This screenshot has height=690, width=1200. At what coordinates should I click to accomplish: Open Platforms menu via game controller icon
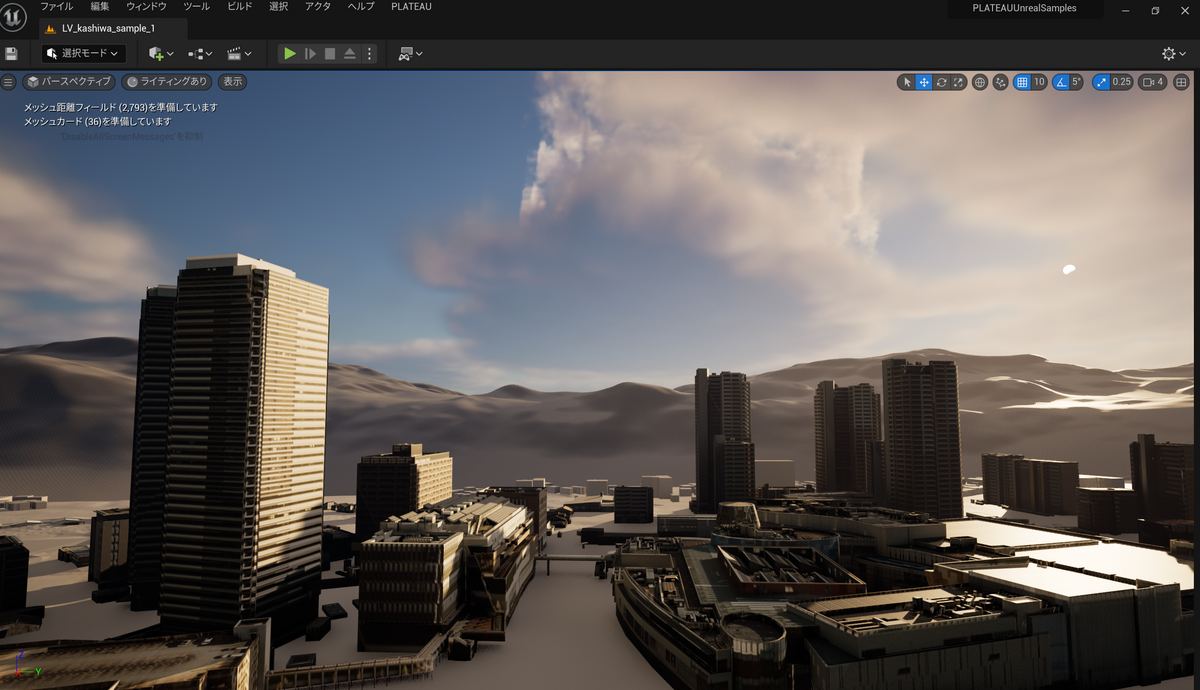click(407, 53)
